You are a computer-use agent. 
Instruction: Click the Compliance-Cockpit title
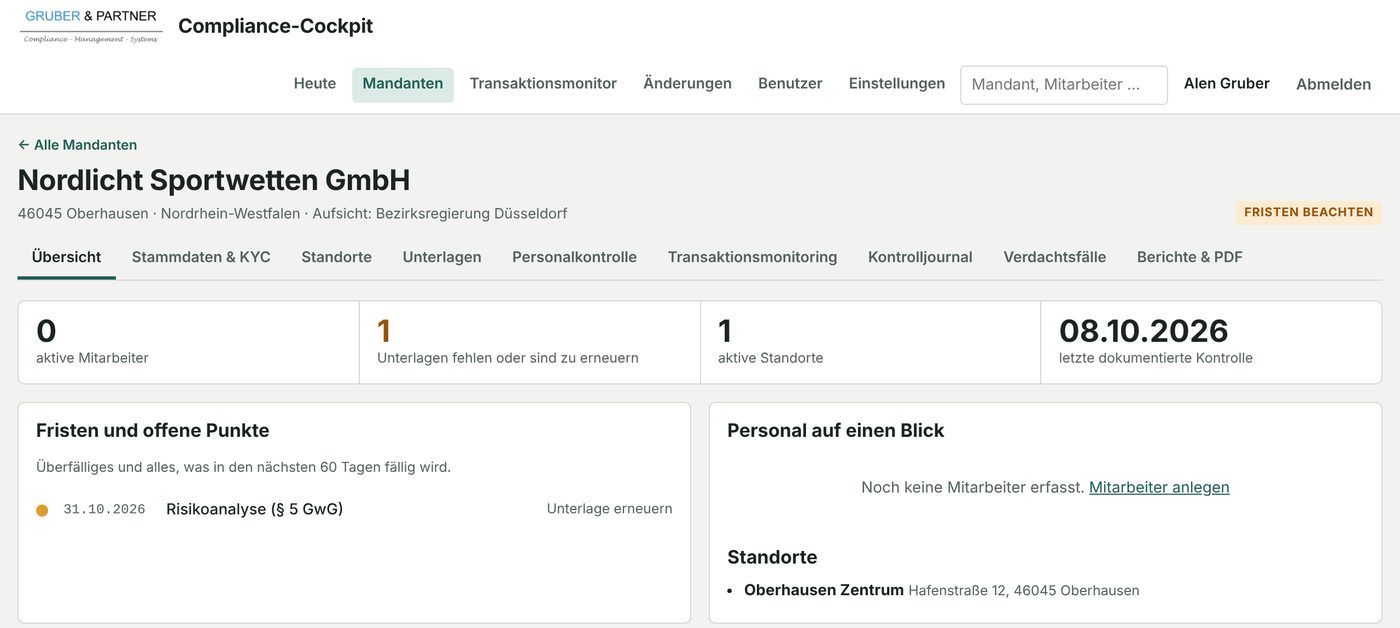tap(275, 26)
